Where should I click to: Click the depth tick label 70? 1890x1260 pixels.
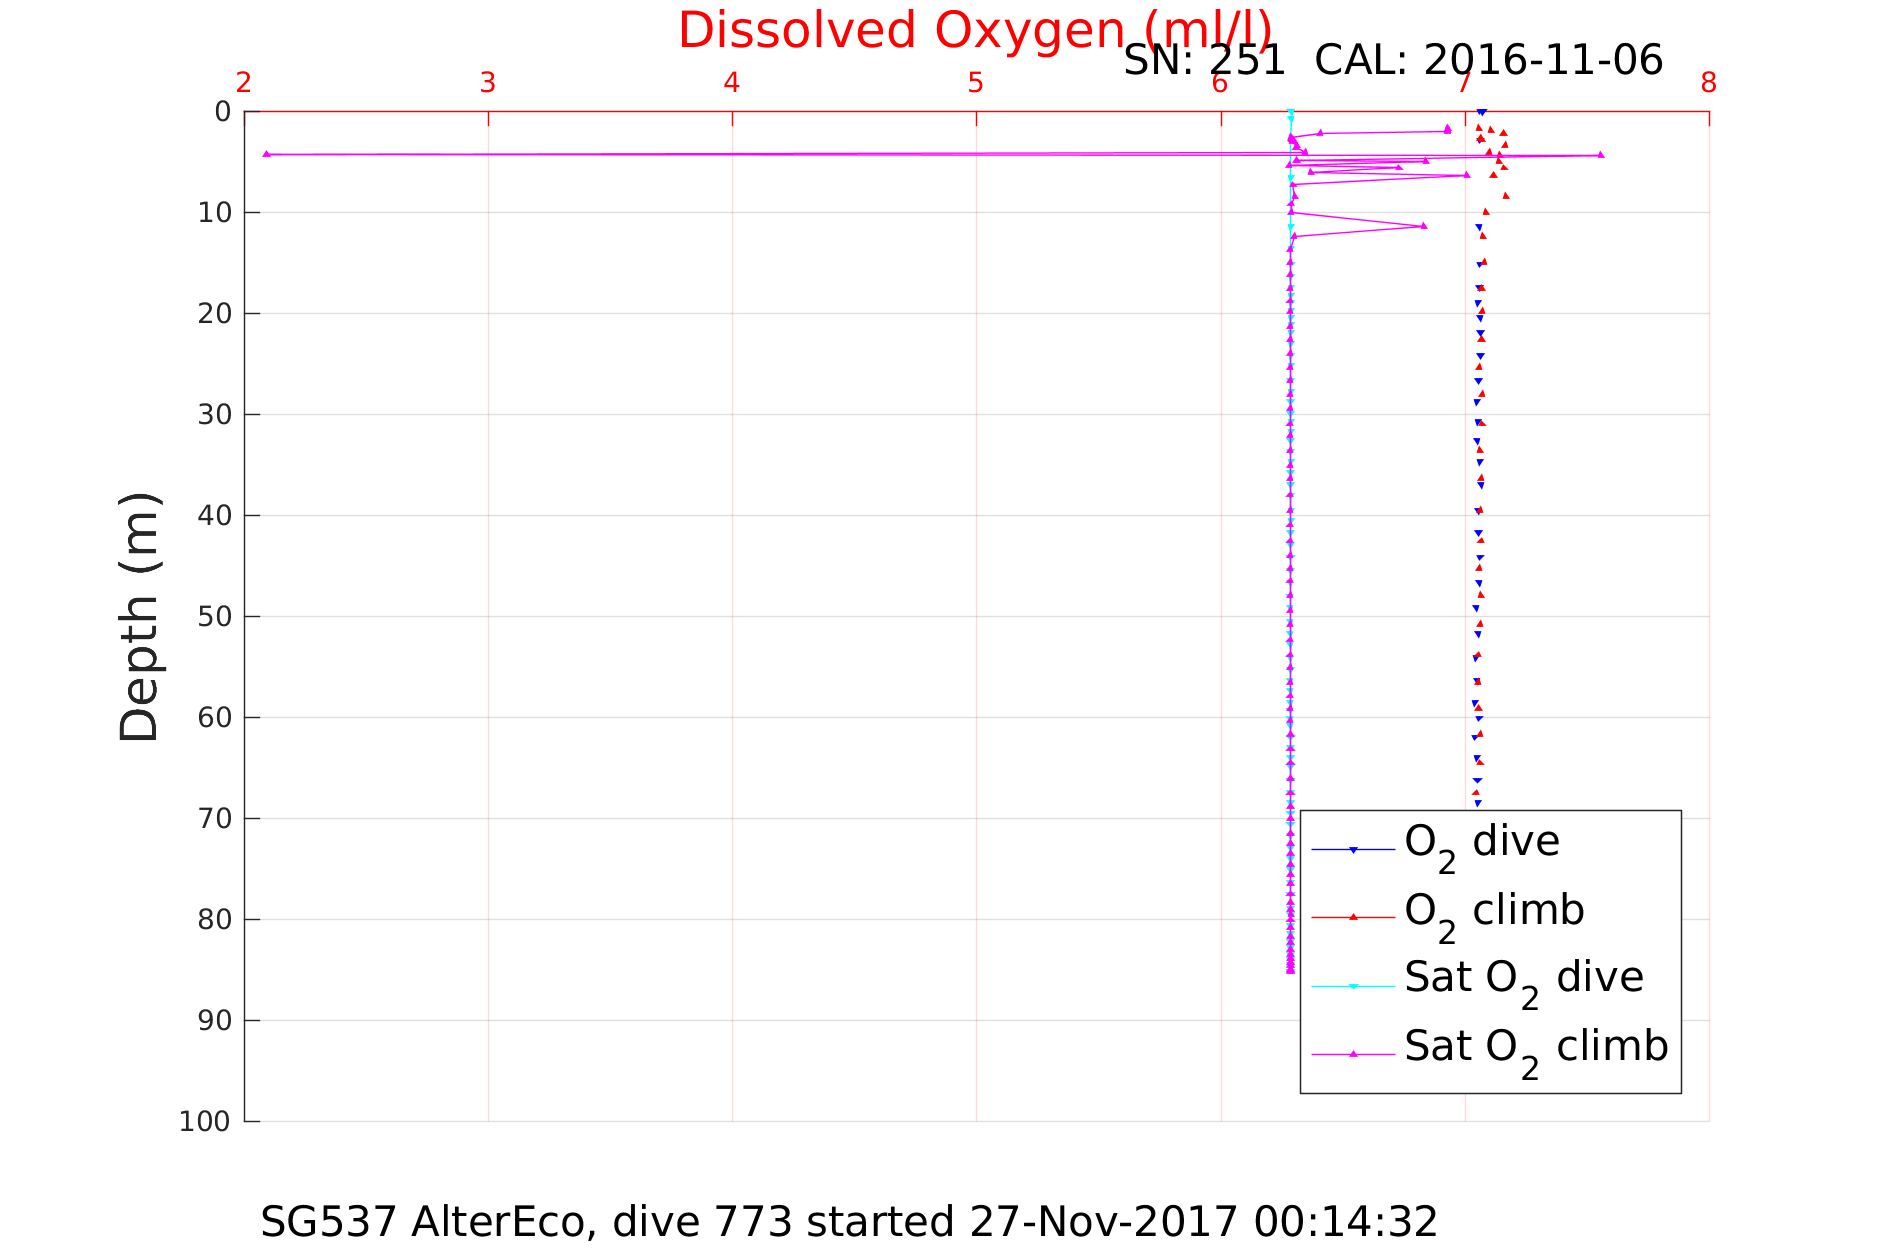pos(215,819)
